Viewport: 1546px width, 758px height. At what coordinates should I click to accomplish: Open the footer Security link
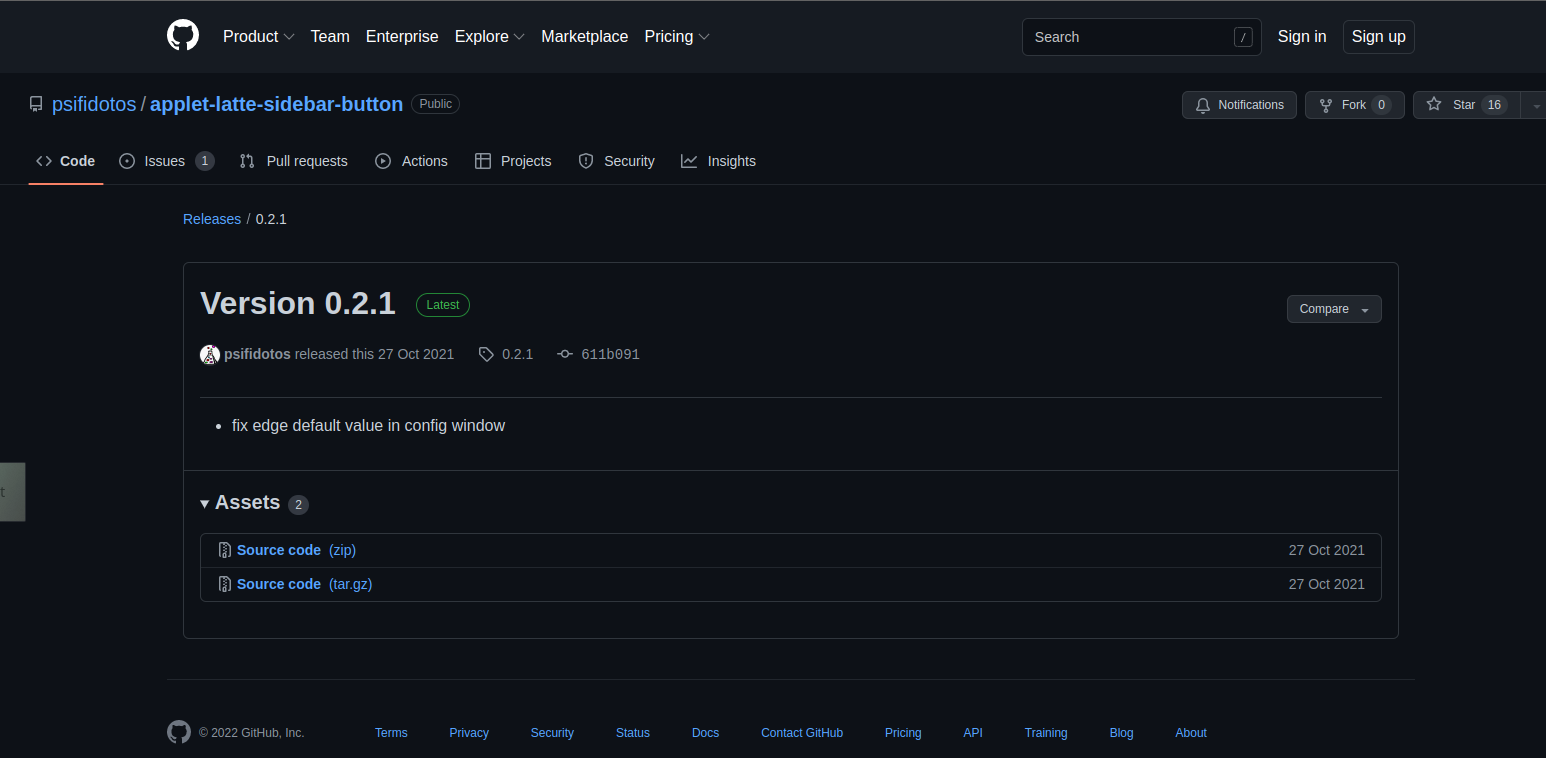[x=552, y=733]
